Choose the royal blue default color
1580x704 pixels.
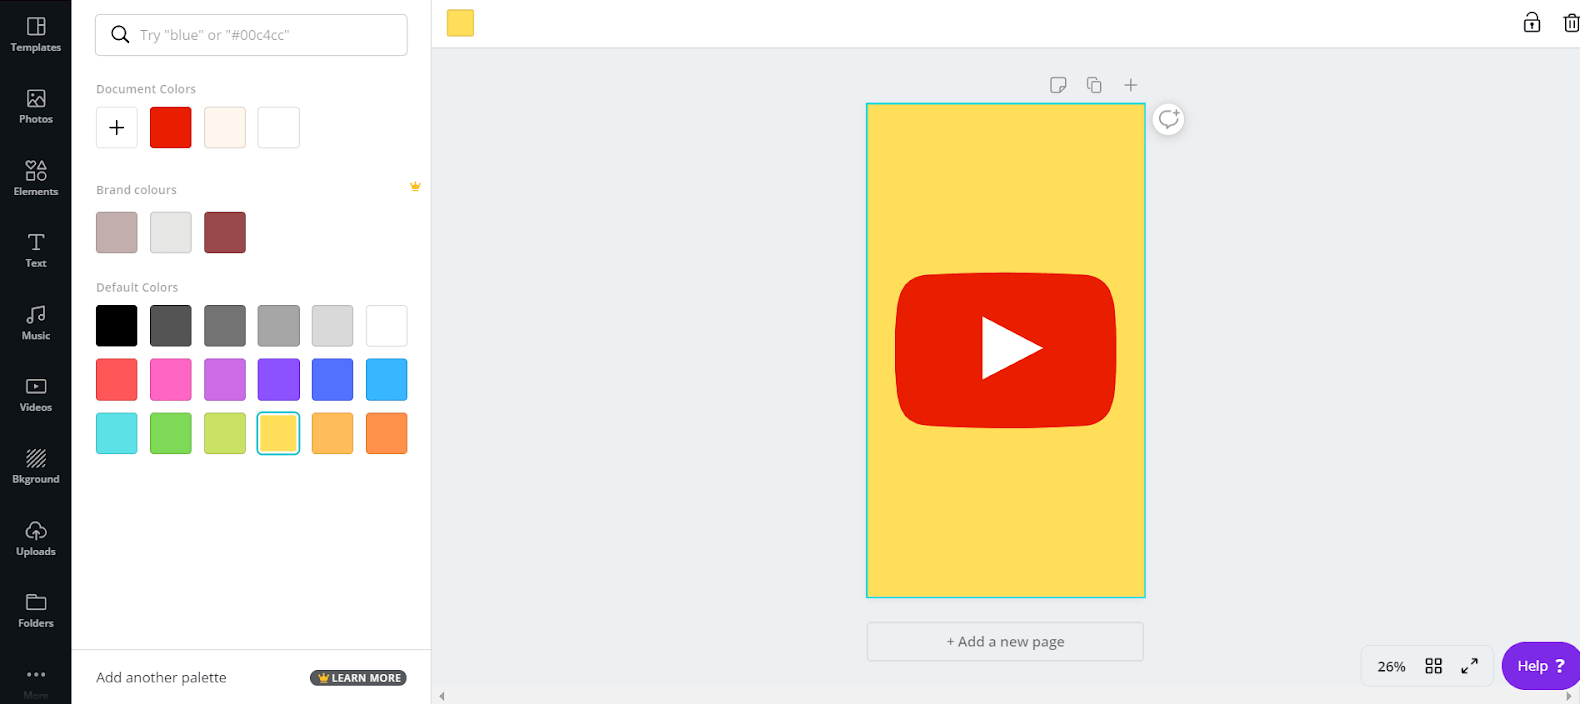333,380
